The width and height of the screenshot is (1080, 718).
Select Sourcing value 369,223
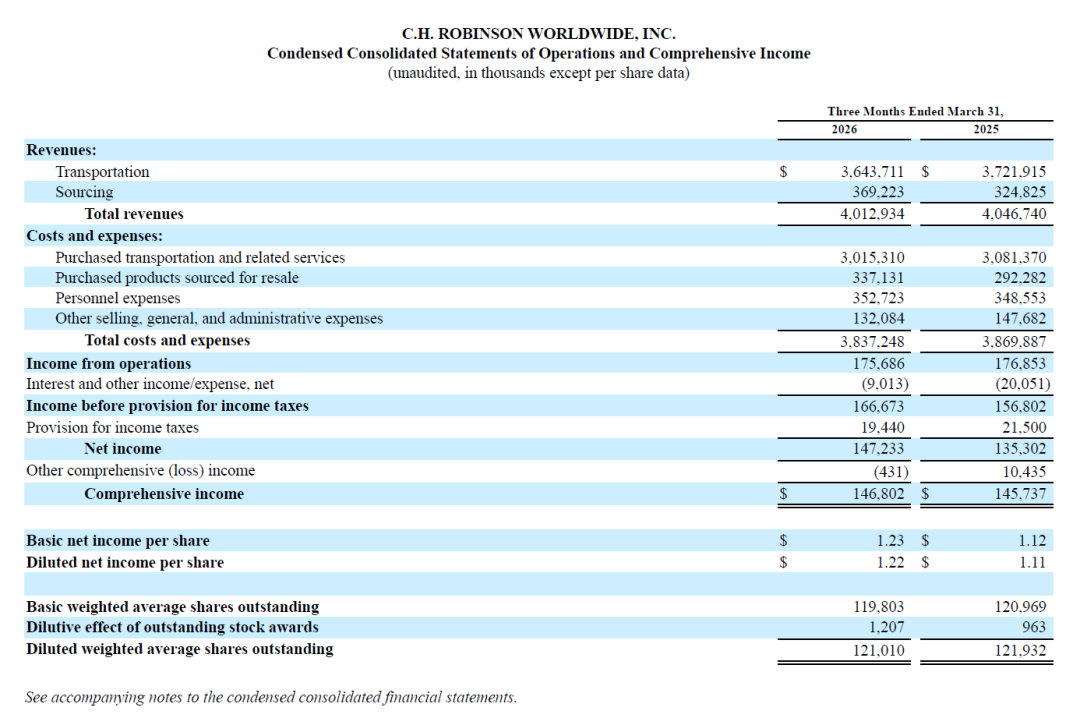point(878,192)
